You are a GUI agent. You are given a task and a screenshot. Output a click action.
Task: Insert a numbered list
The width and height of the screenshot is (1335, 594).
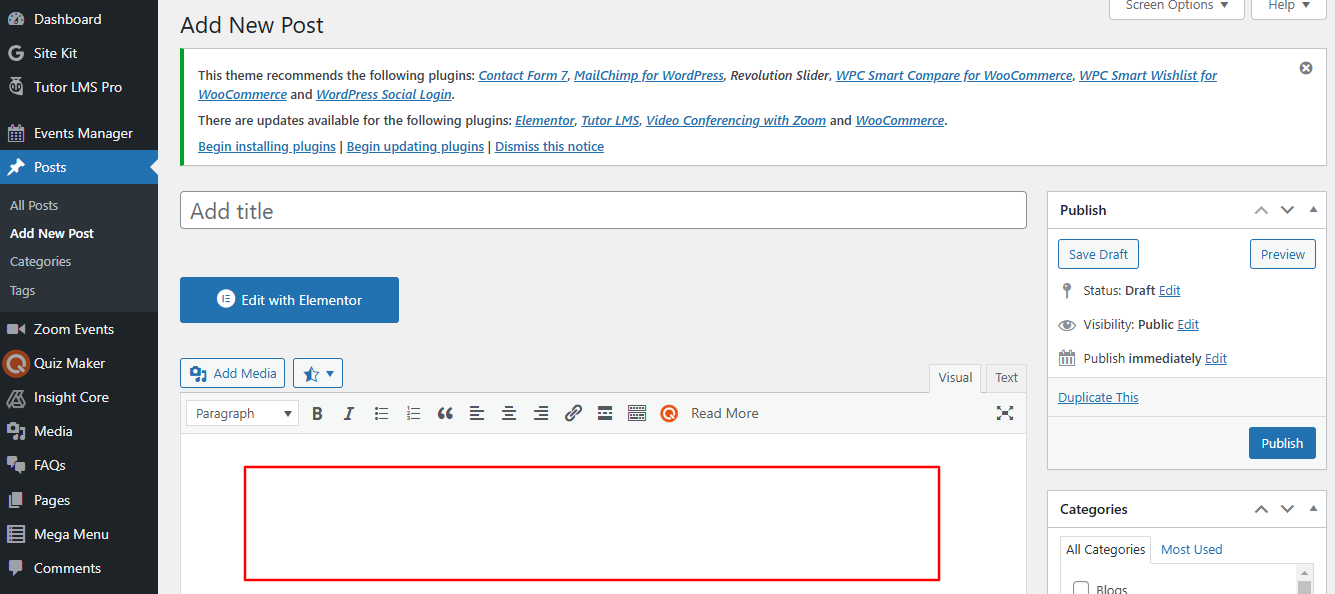(413, 413)
